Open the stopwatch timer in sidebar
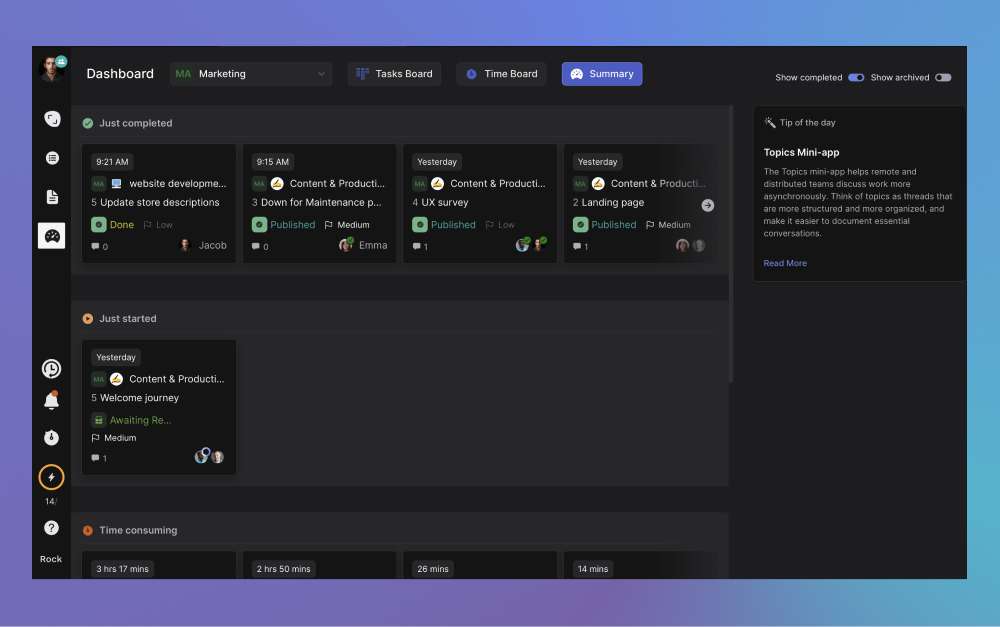Viewport: 1000px width, 627px height. 51,438
